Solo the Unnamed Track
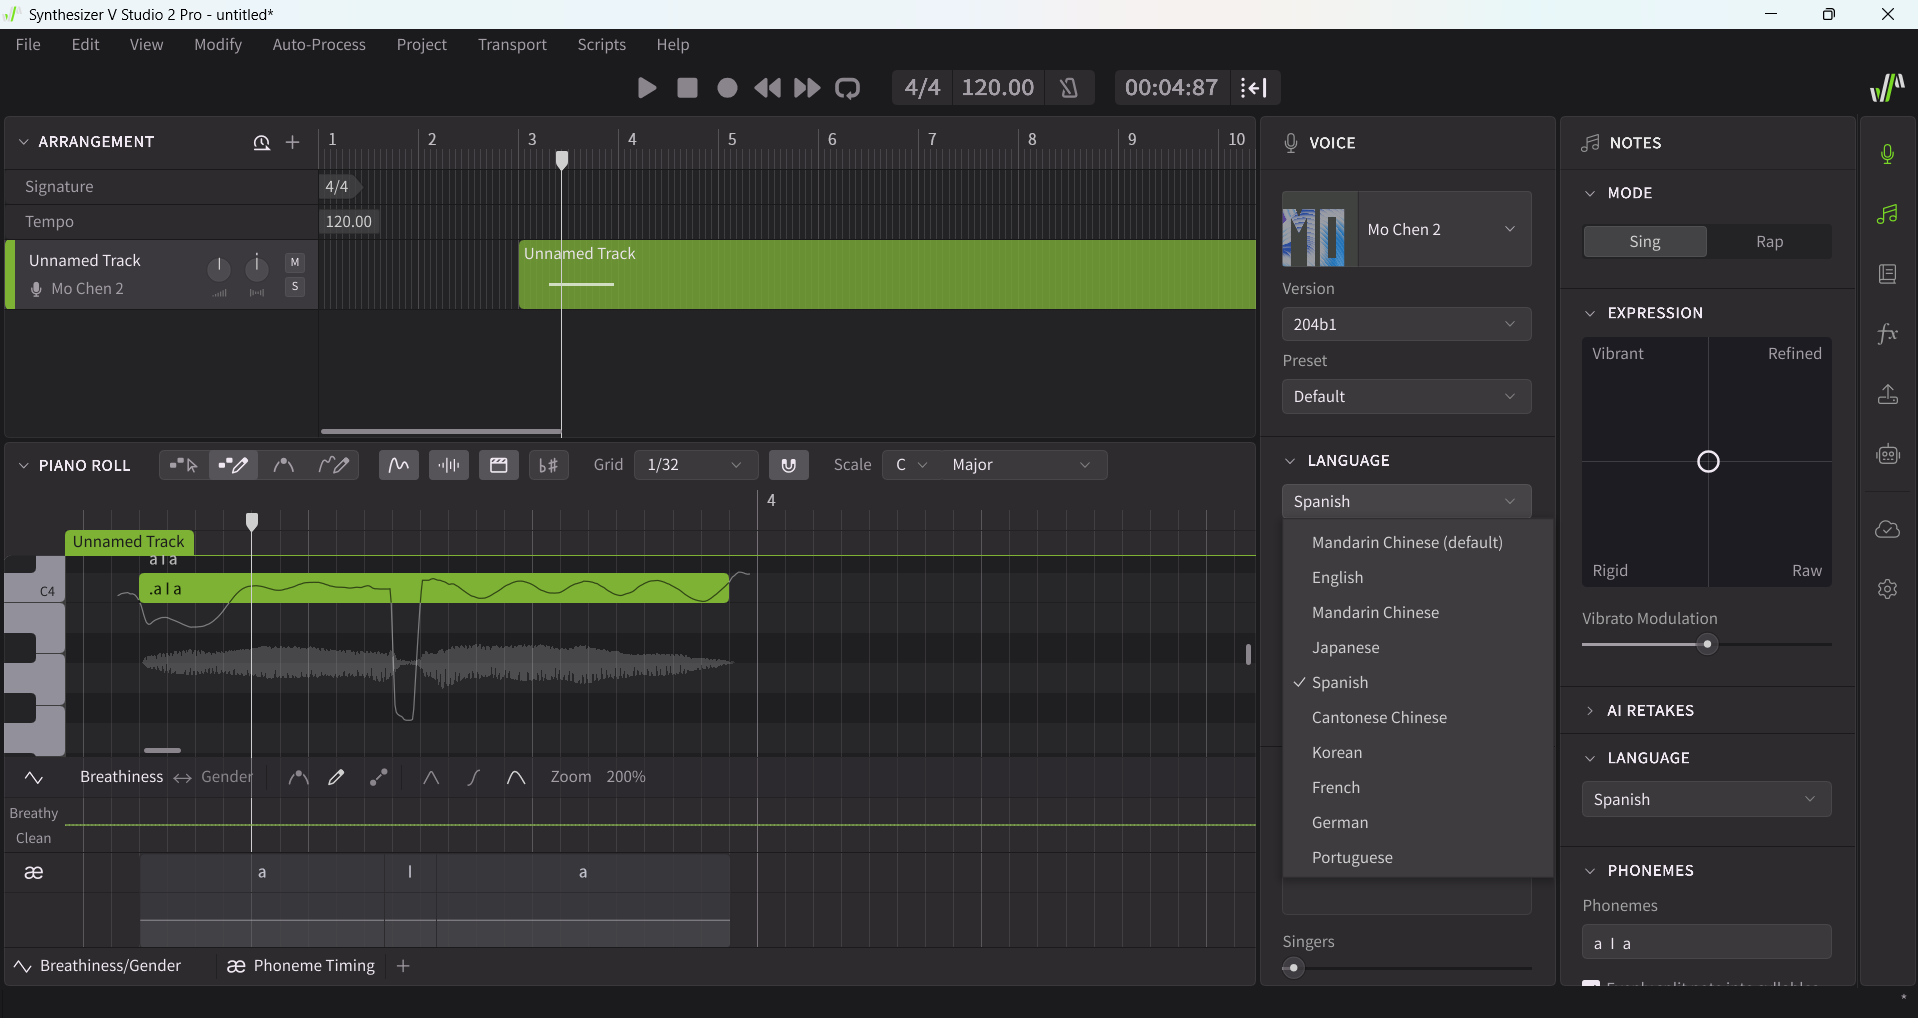The height and width of the screenshot is (1018, 1918). [x=295, y=287]
